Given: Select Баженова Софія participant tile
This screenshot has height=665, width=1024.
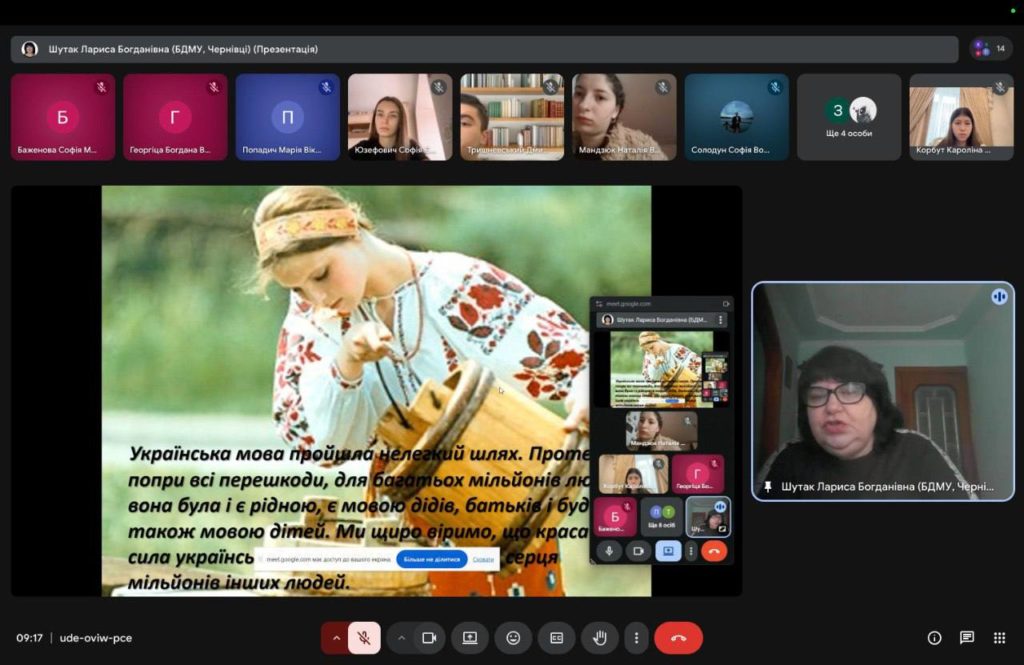Looking at the screenshot, I should coord(63,117).
